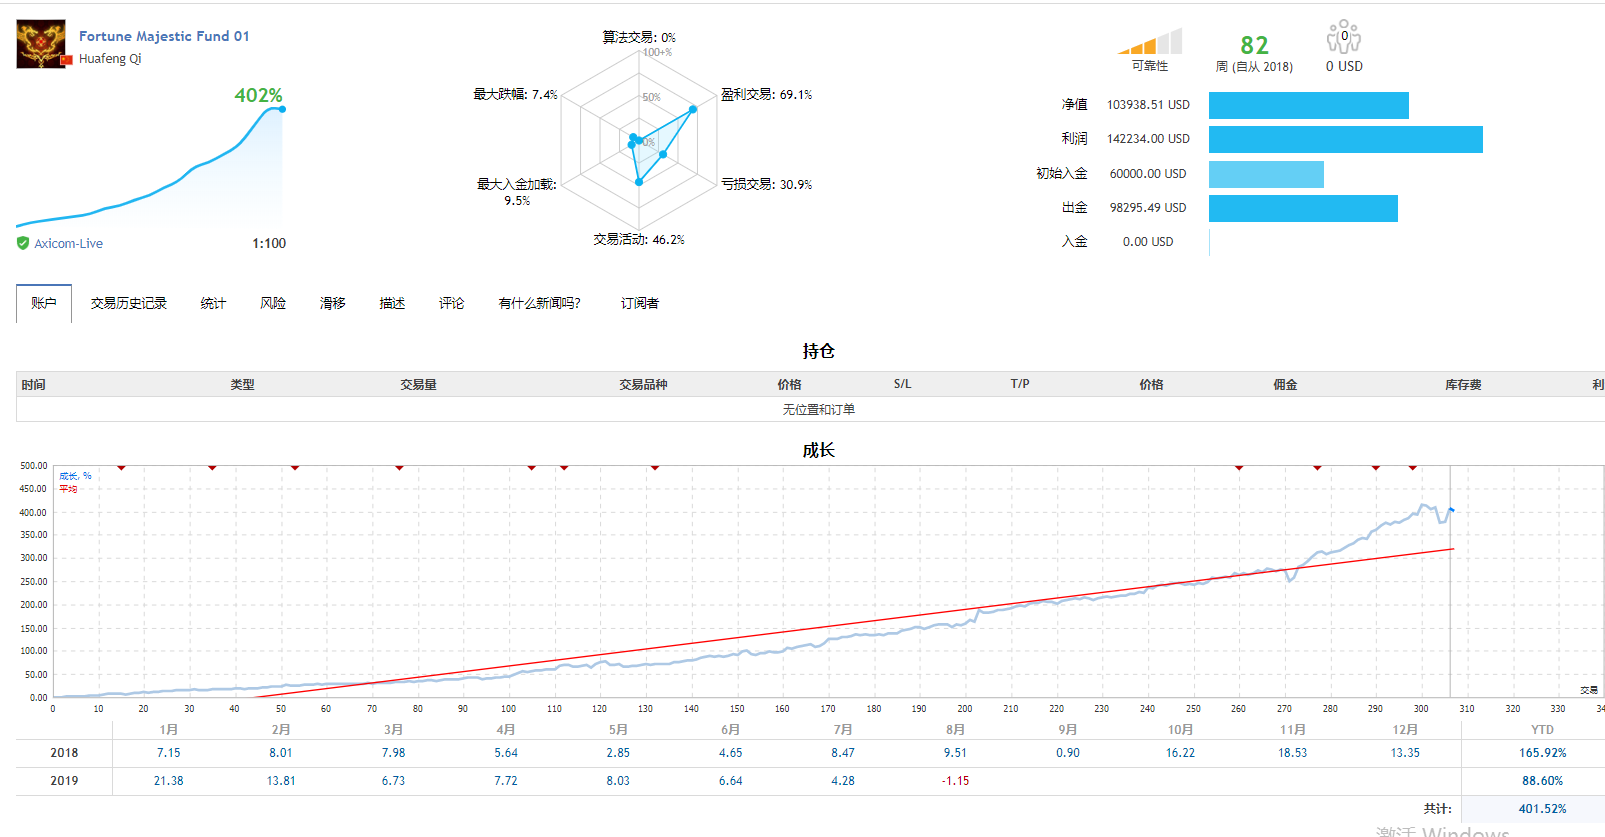Click the 最大跌幅: 7.4% radar label
The image size is (1605, 837).
point(516,94)
